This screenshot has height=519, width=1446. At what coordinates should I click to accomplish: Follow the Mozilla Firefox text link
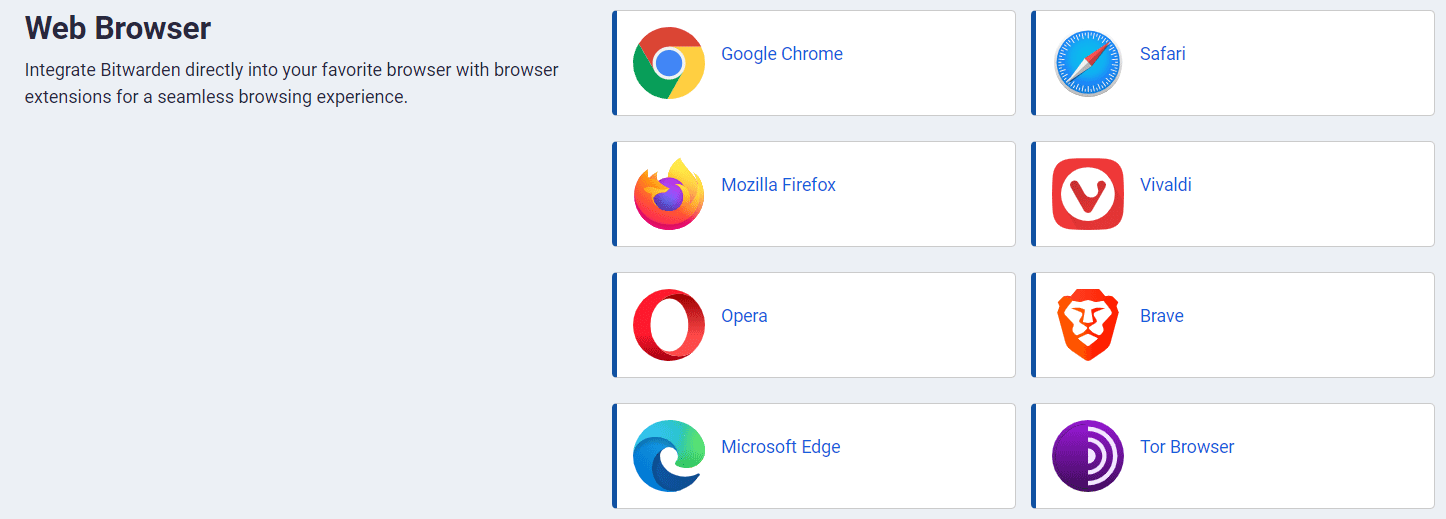point(778,185)
